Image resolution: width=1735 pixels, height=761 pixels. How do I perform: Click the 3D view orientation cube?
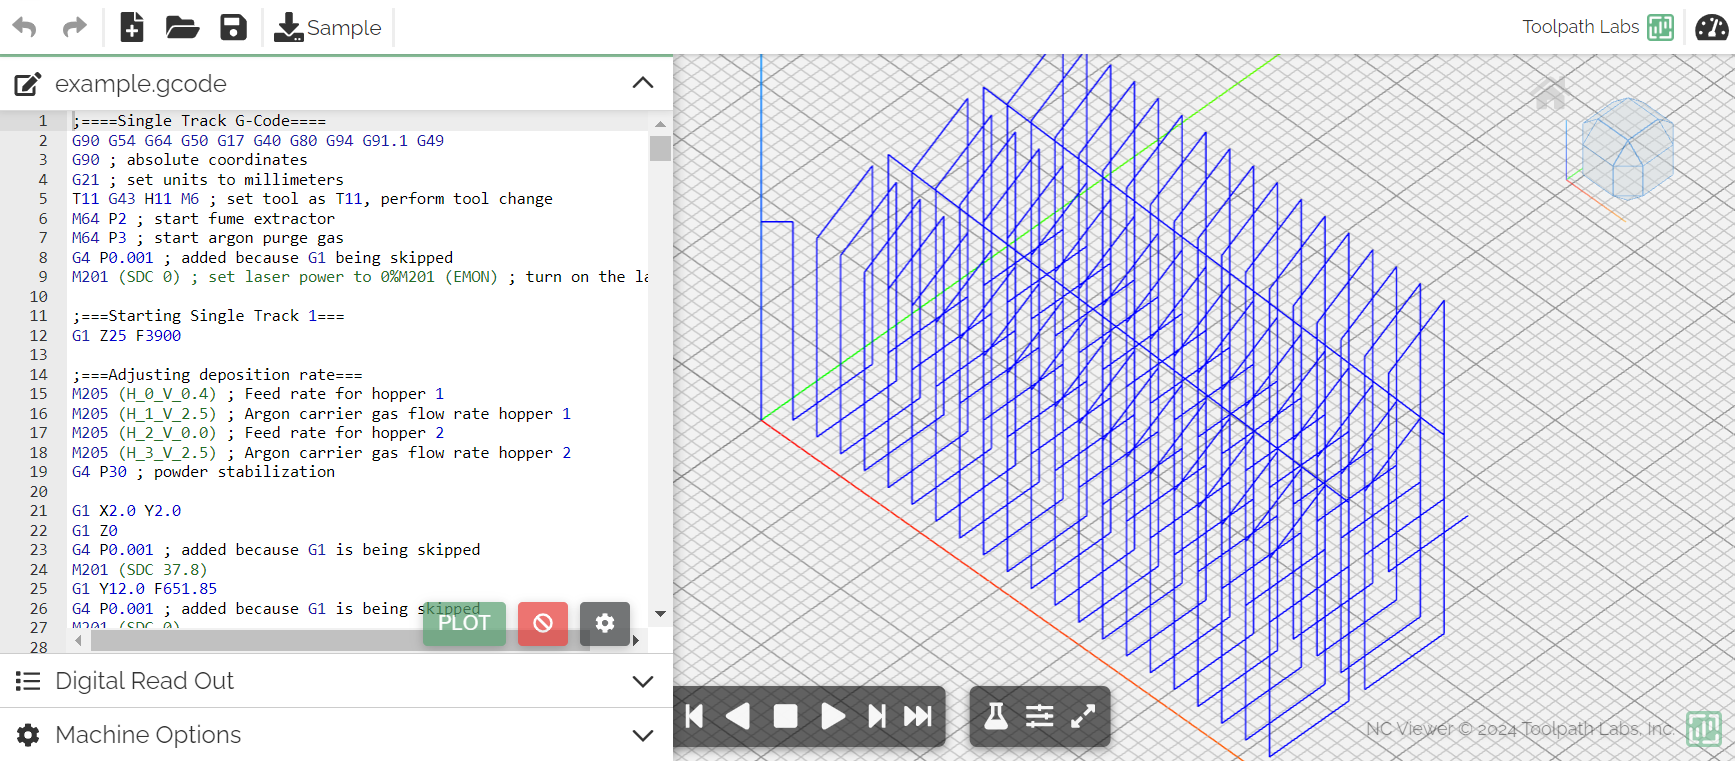pos(1626,150)
